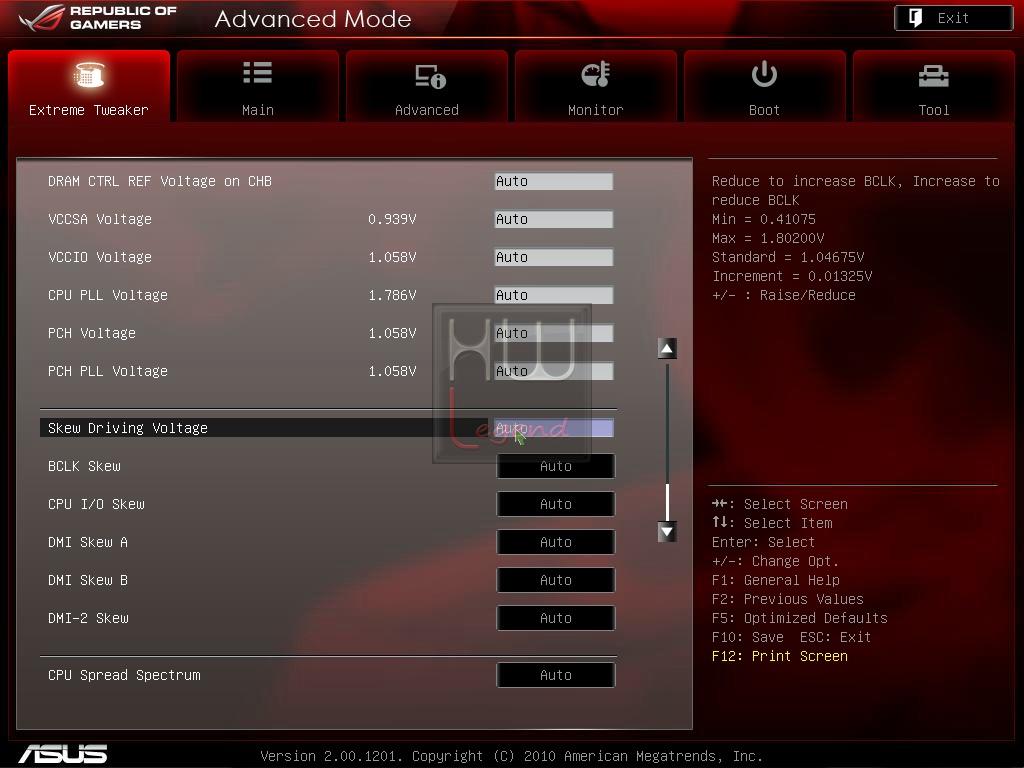This screenshot has height=768, width=1024.
Task: Open DMI Skew A Auto dropdown
Action: pyautogui.click(x=556, y=542)
